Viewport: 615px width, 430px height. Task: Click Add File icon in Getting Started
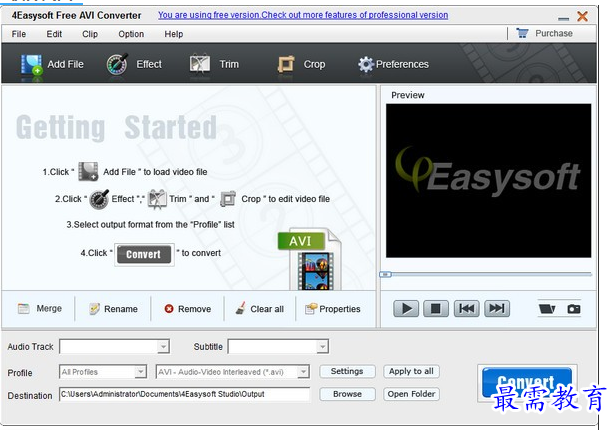[x=88, y=171]
